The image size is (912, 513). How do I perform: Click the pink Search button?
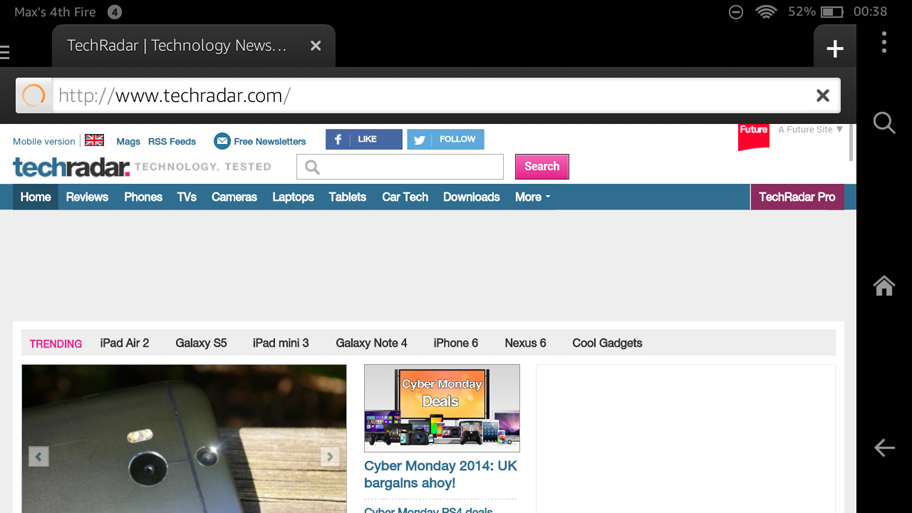pyautogui.click(x=542, y=166)
